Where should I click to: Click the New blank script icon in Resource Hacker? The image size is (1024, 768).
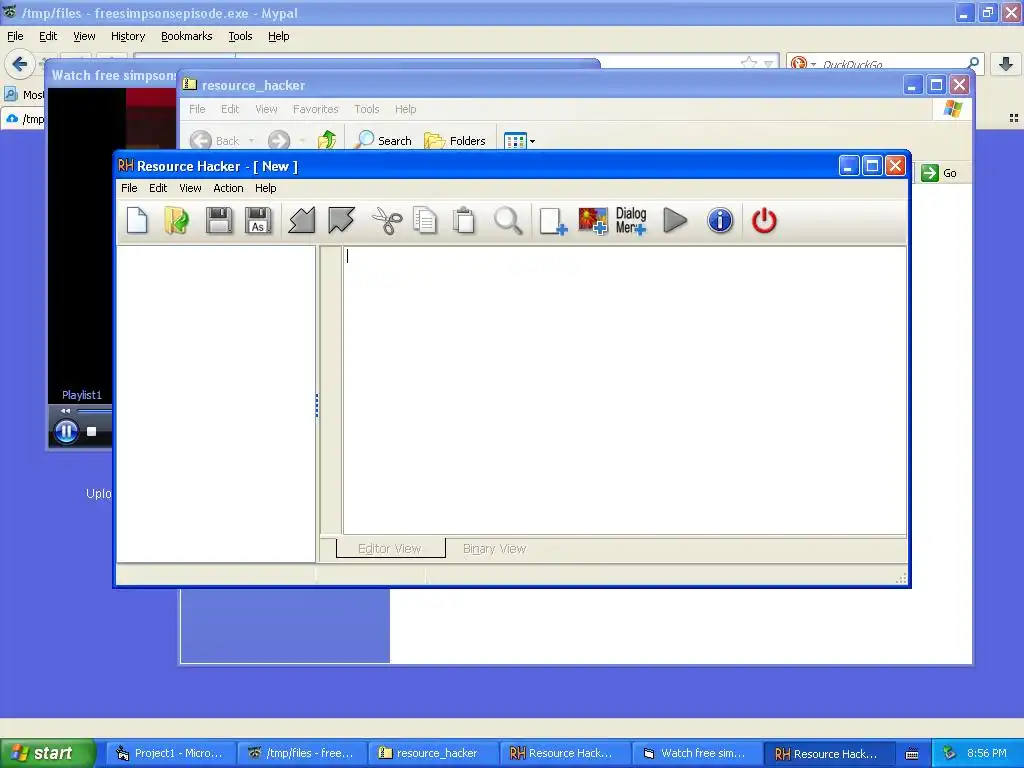tap(137, 220)
